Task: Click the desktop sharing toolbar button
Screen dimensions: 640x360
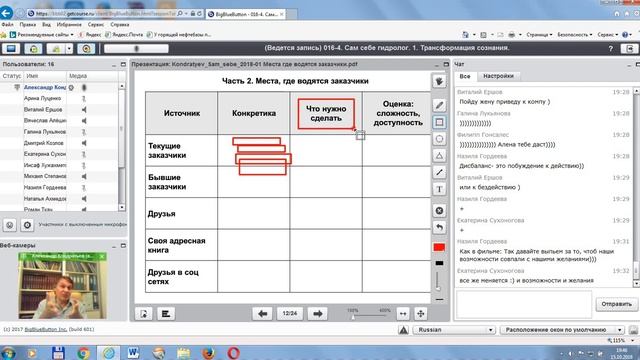Action: tap(11, 49)
